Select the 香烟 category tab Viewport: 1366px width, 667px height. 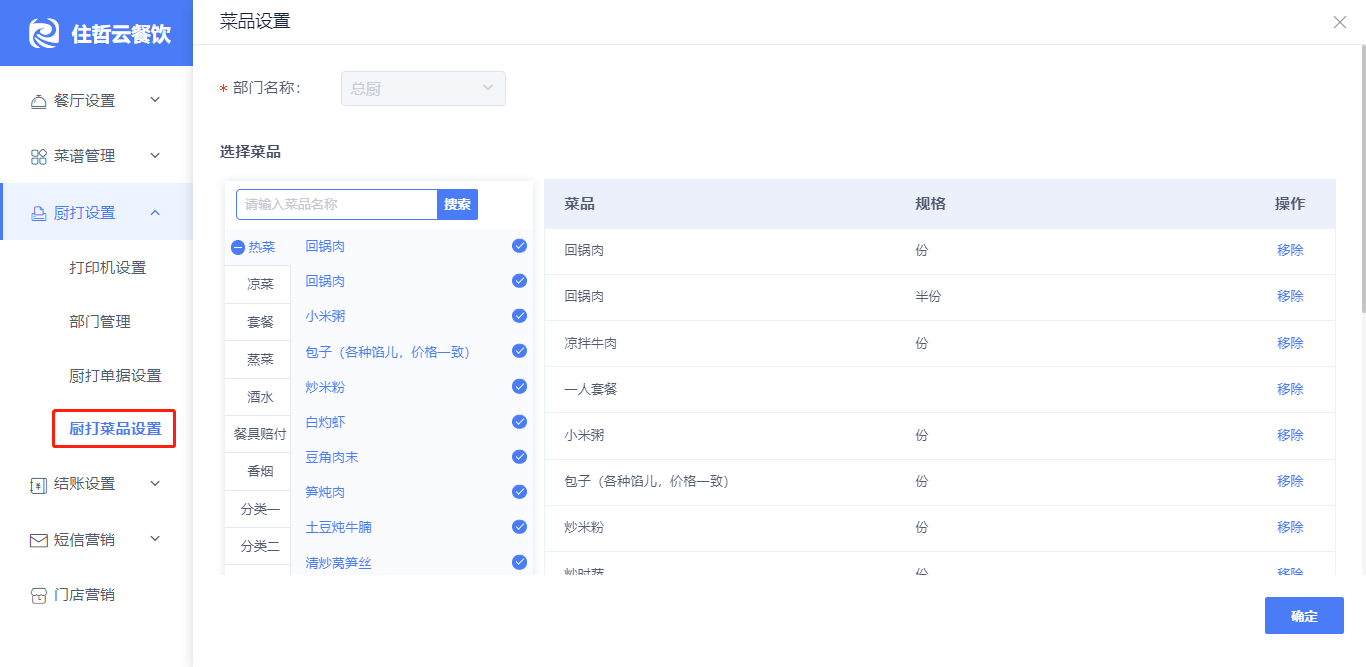click(260, 472)
